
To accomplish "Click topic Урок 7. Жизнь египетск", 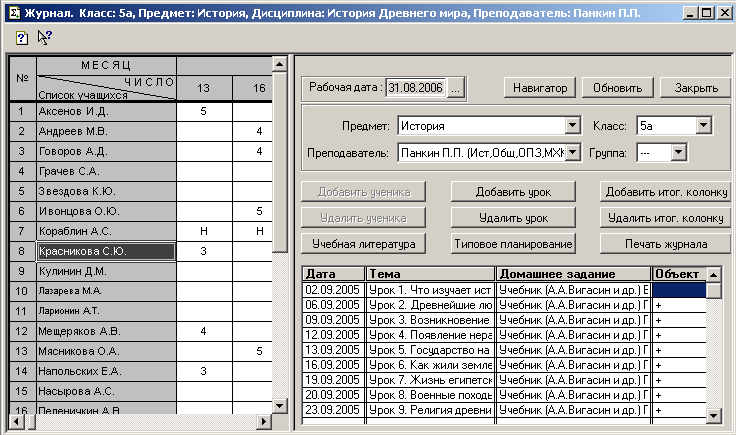I will click(430, 380).
